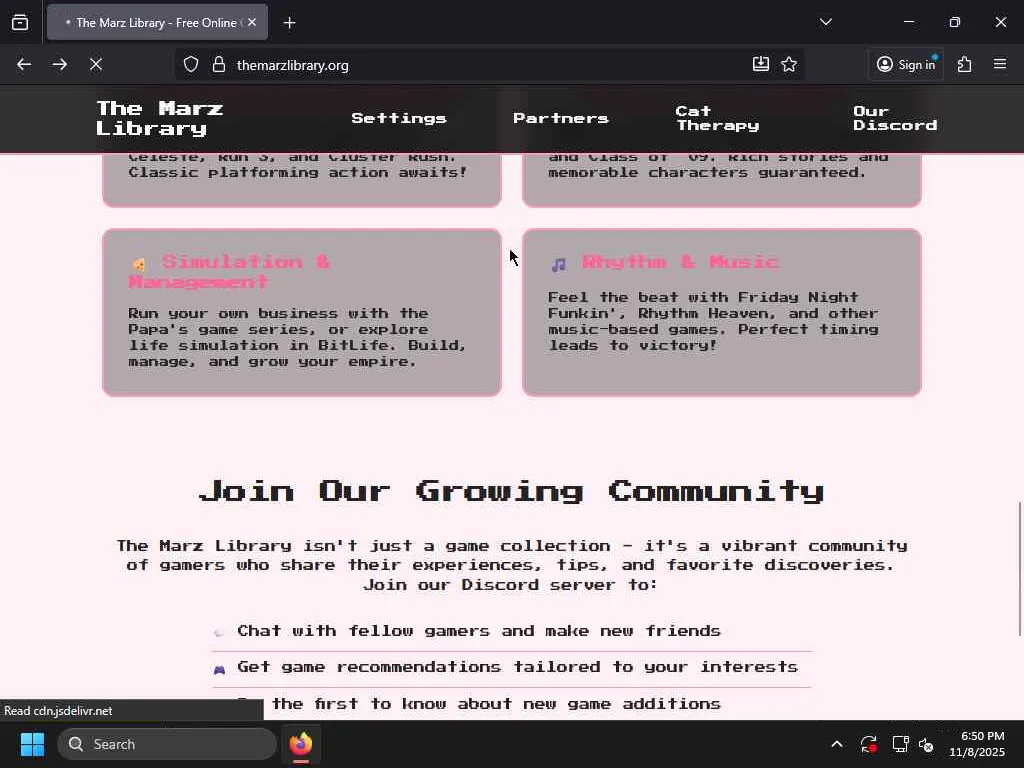Open the Windows Start menu

click(x=32, y=744)
